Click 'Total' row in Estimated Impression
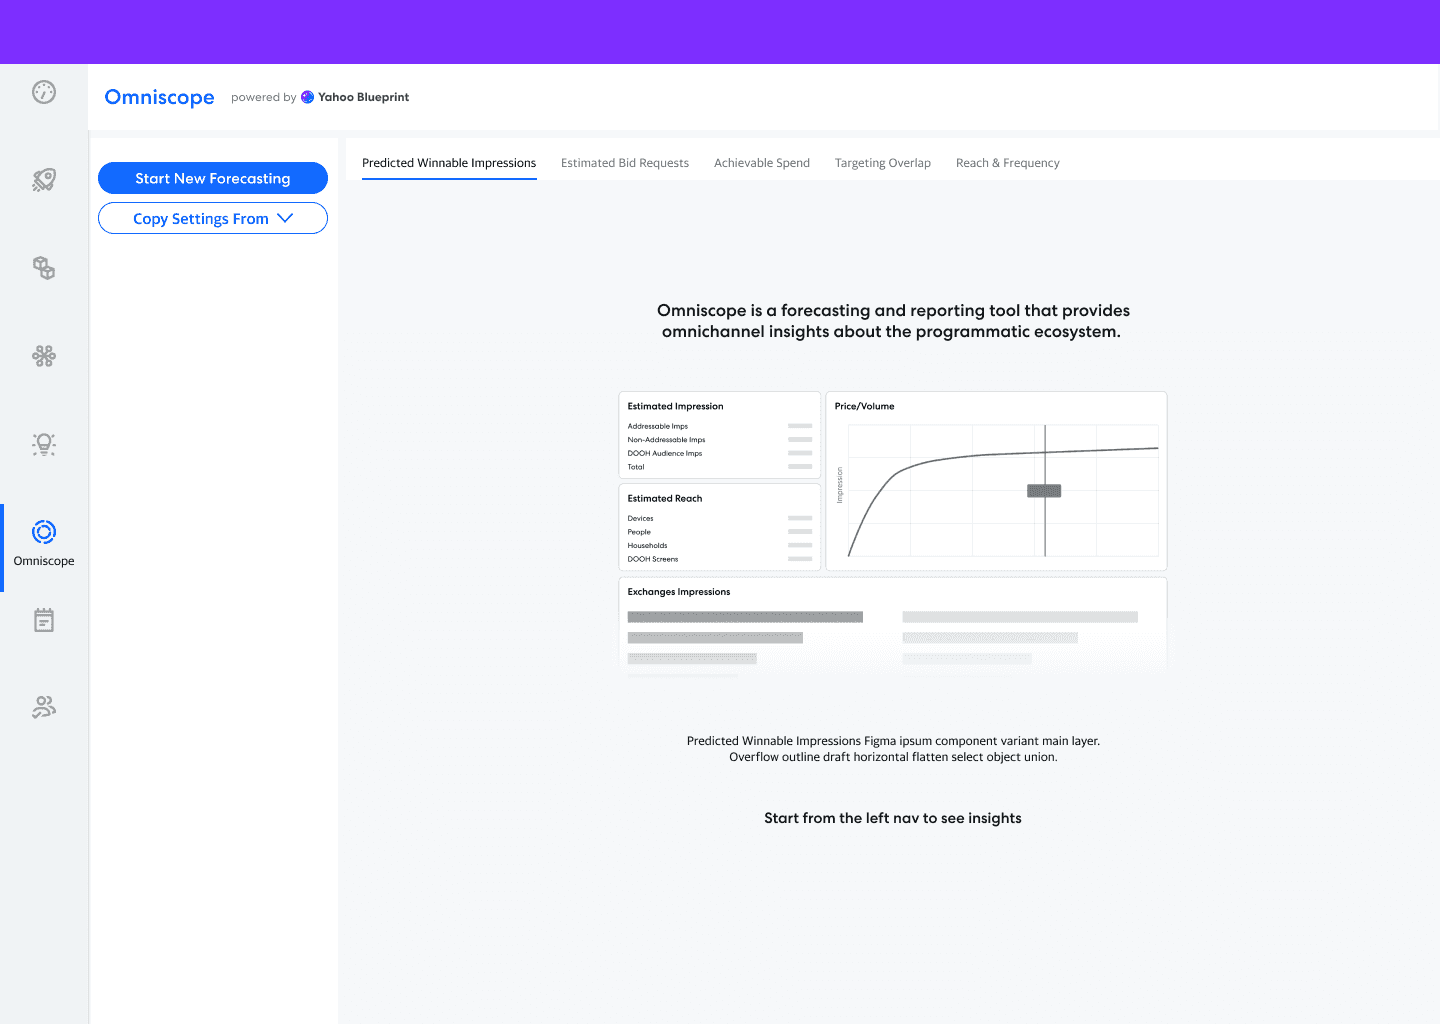 (x=720, y=467)
